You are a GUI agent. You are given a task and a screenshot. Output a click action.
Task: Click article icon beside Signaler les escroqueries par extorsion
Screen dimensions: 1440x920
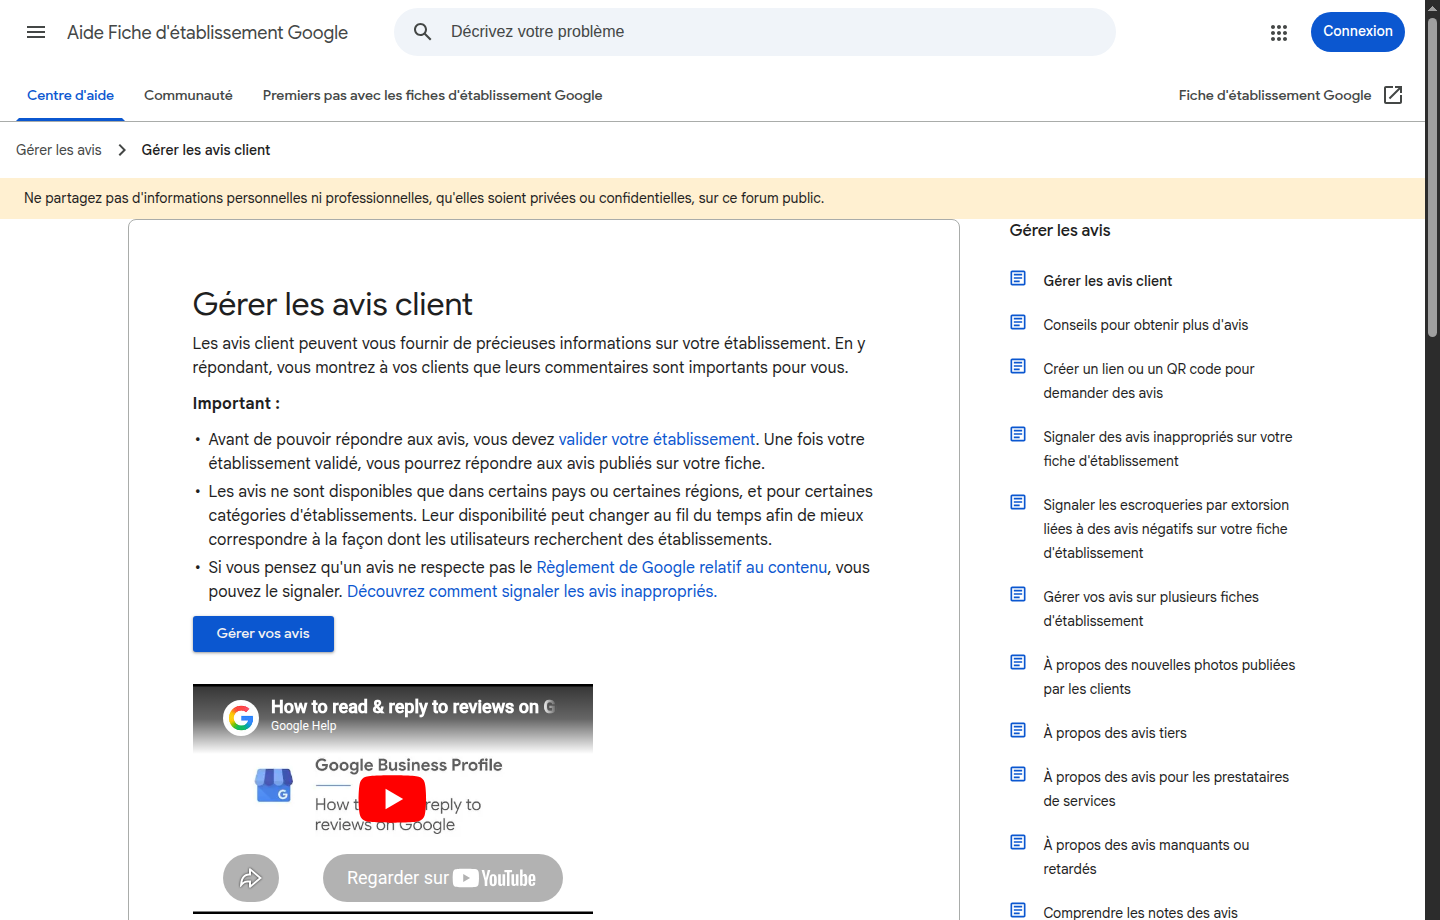tap(1018, 502)
